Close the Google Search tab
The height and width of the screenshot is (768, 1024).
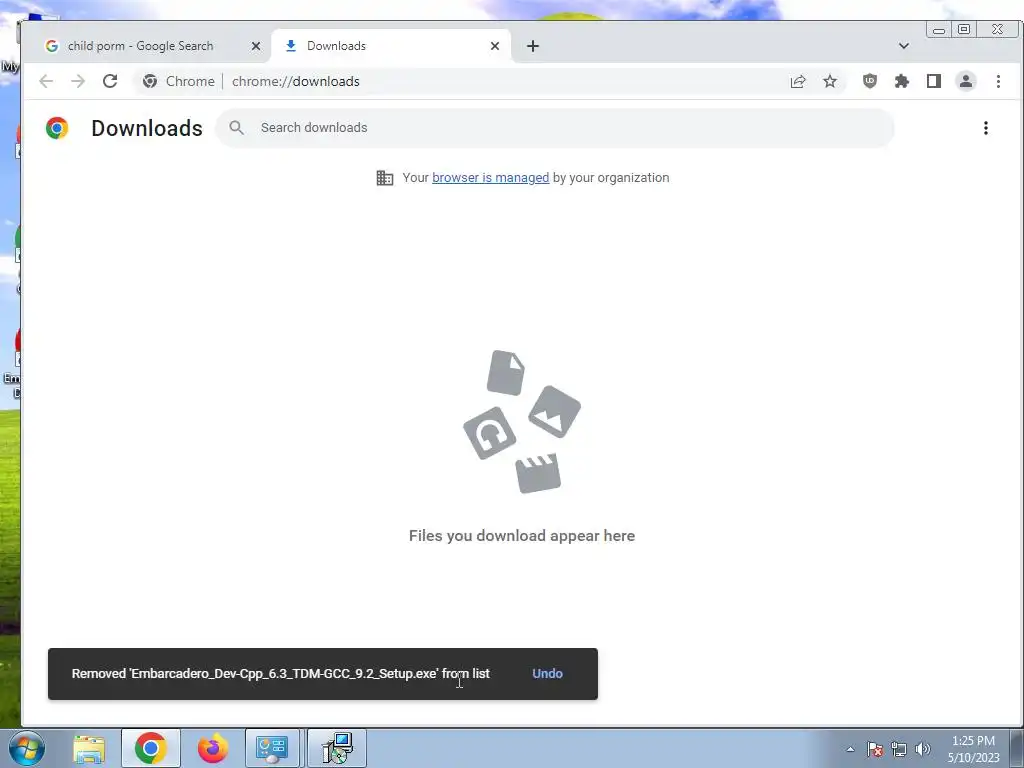[x=256, y=46]
